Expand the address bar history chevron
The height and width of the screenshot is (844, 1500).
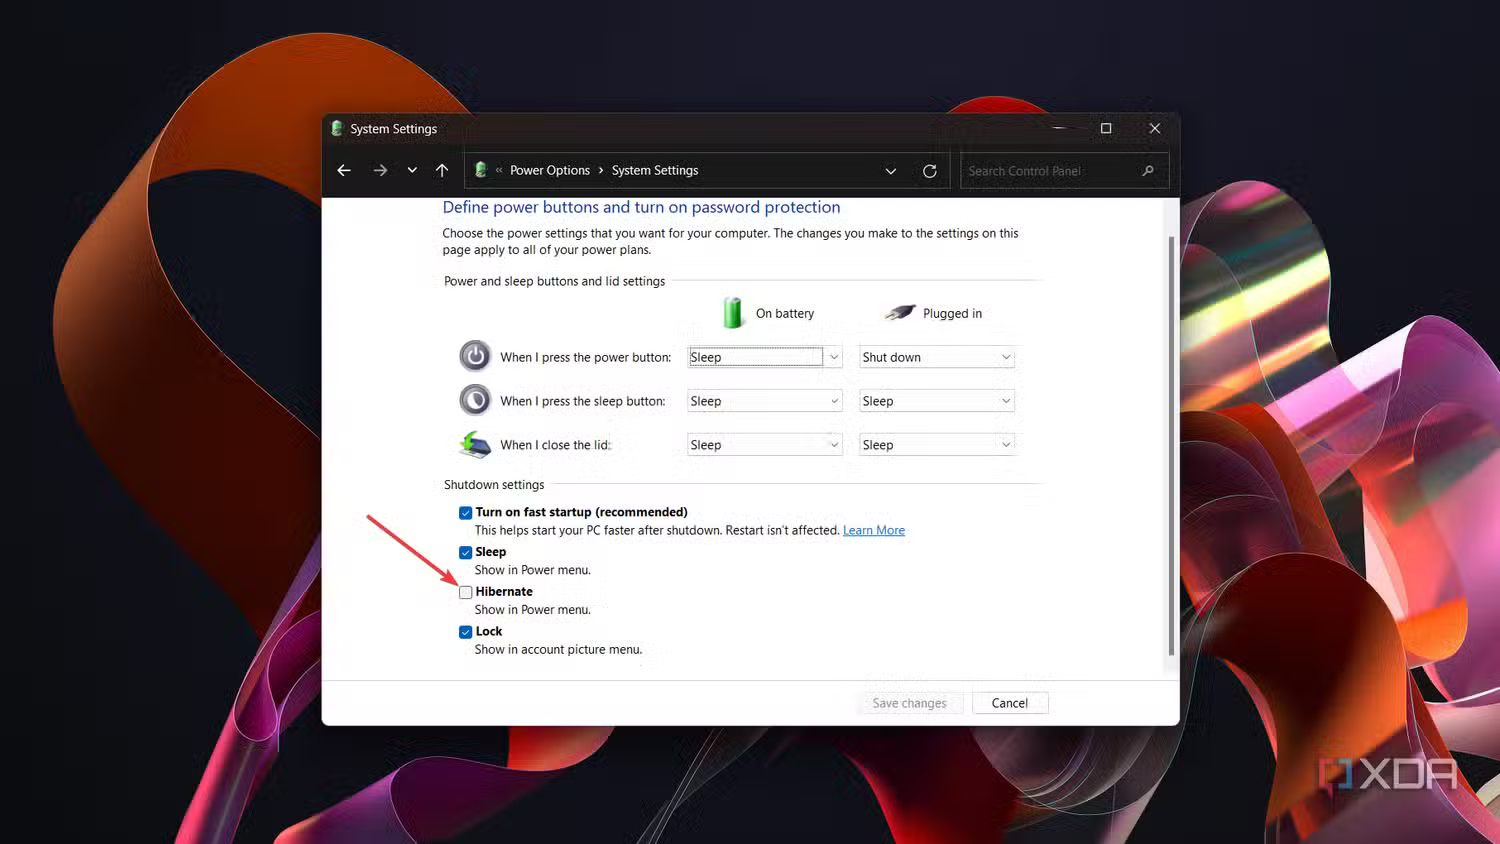coord(891,170)
